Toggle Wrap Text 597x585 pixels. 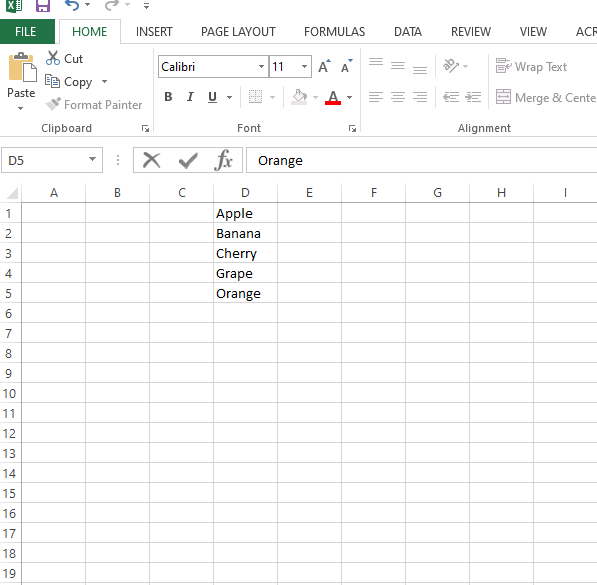point(532,66)
